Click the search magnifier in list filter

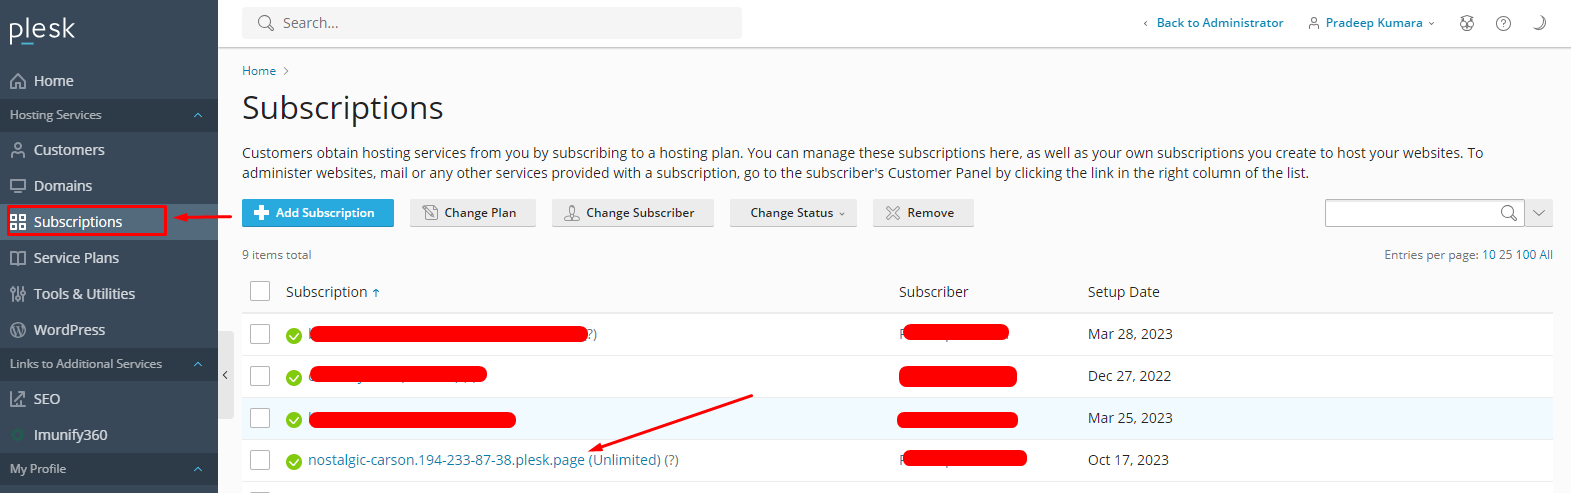click(x=1508, y=213)
